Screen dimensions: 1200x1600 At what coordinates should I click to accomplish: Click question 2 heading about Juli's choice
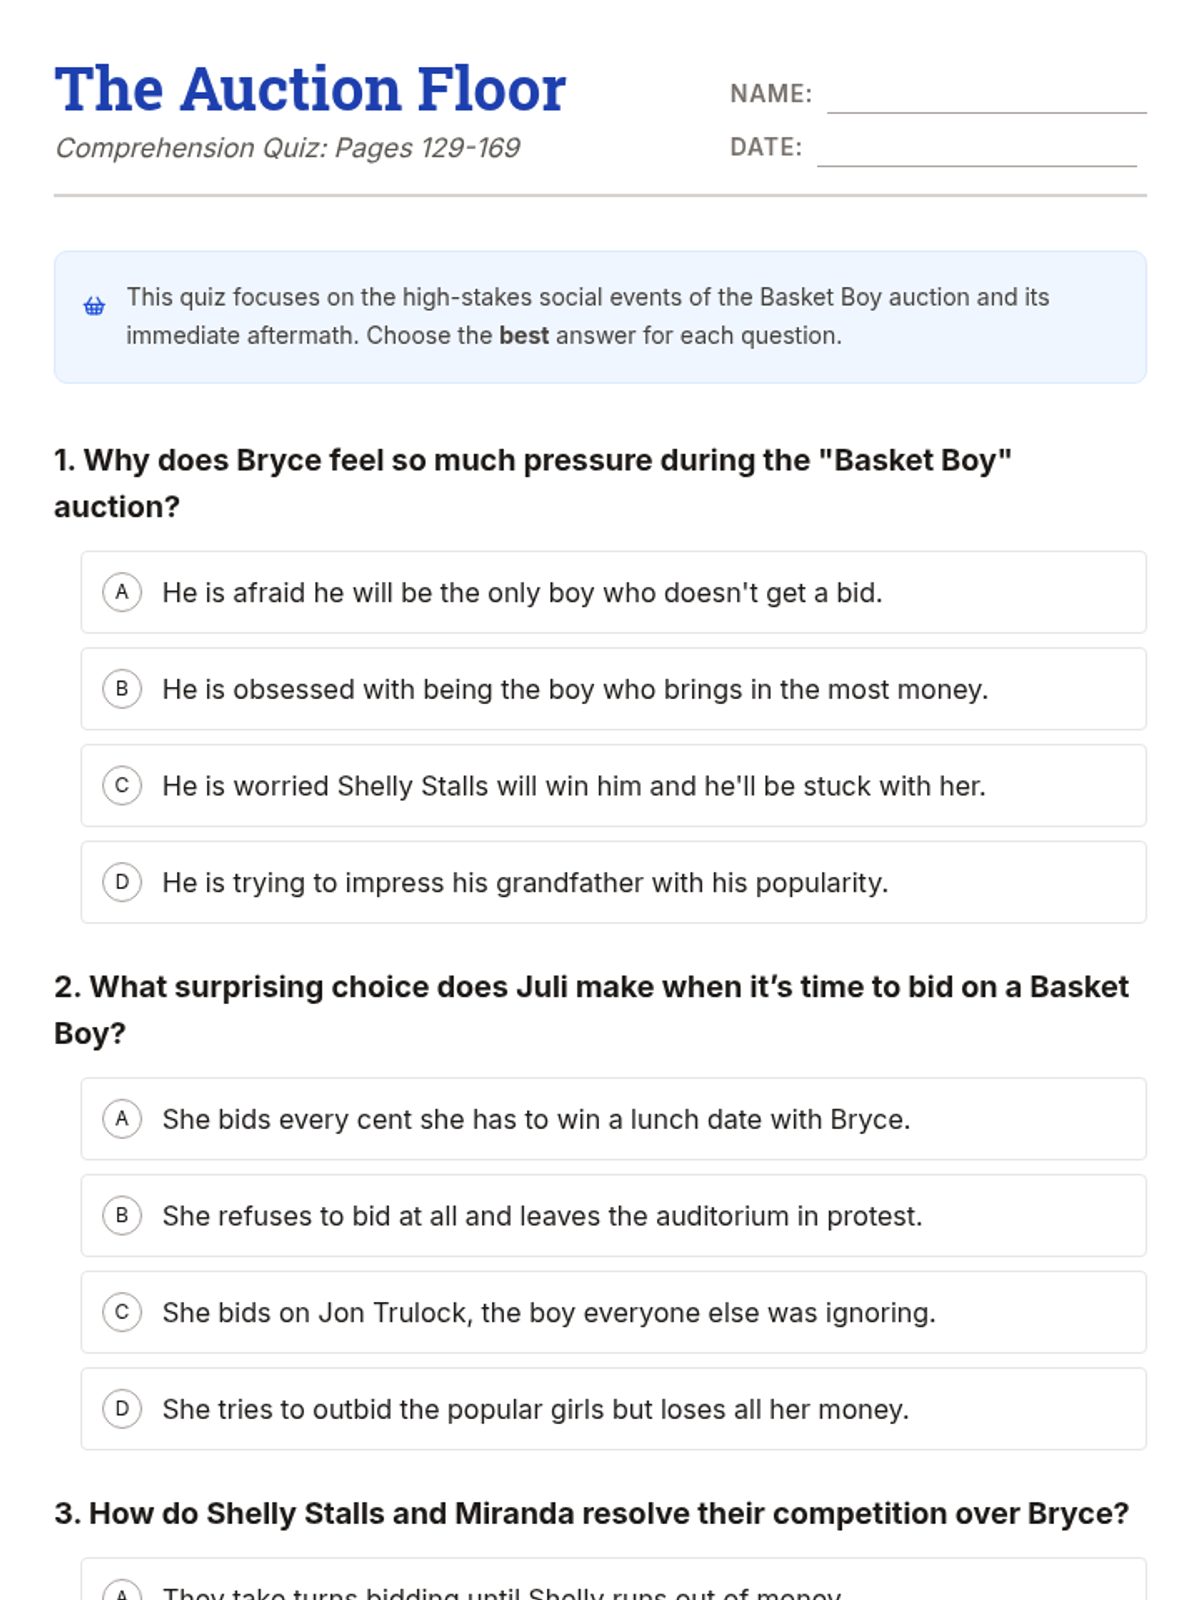[591, 1010]
